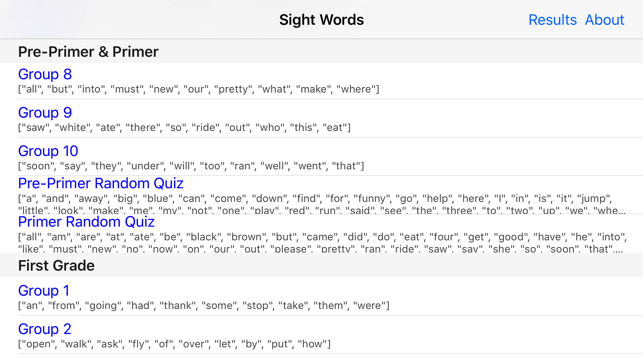
Task: Tap word list starting with "an", "from"
Action: (203, 305)
